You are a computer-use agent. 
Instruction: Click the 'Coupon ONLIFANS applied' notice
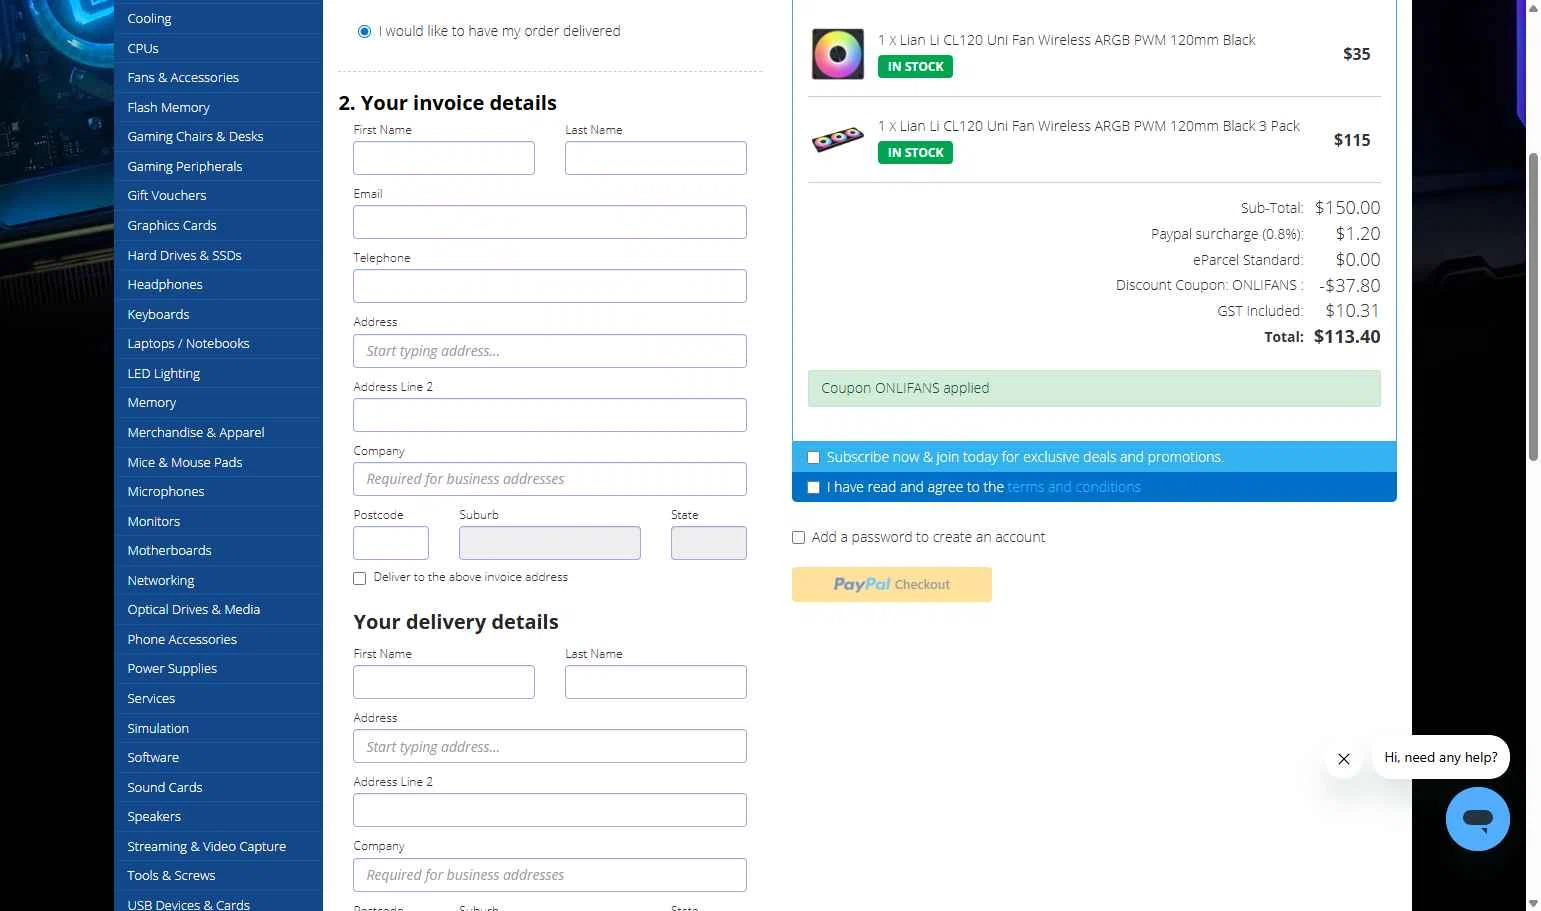click(1094, 388)
